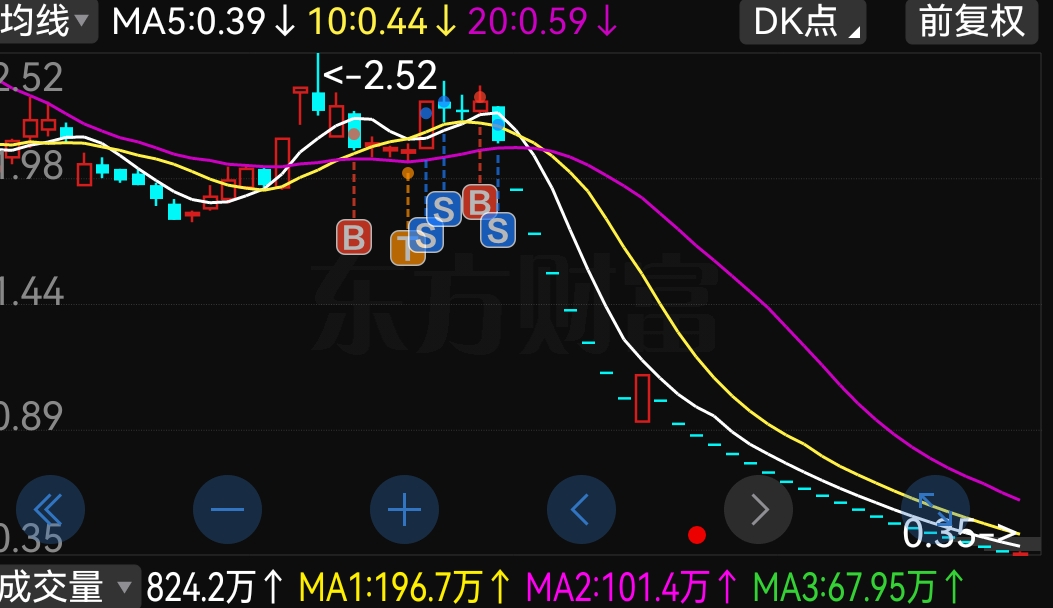Open the 均线 indicator dropdown
The width and height of the screenshot is (1053, 608).
coord(47,21)
